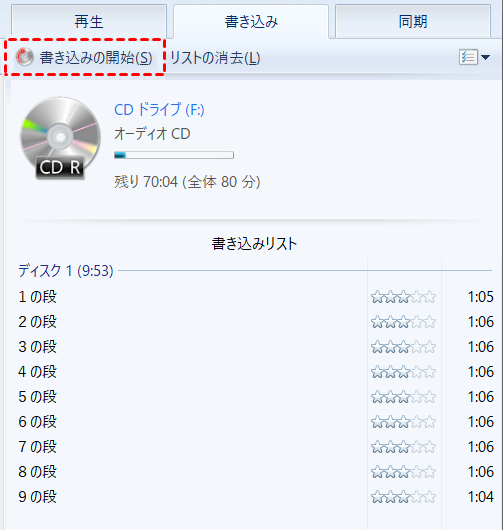Click the burn disc icon beside 書き込みの開始
503x530 pixels.
25,57
